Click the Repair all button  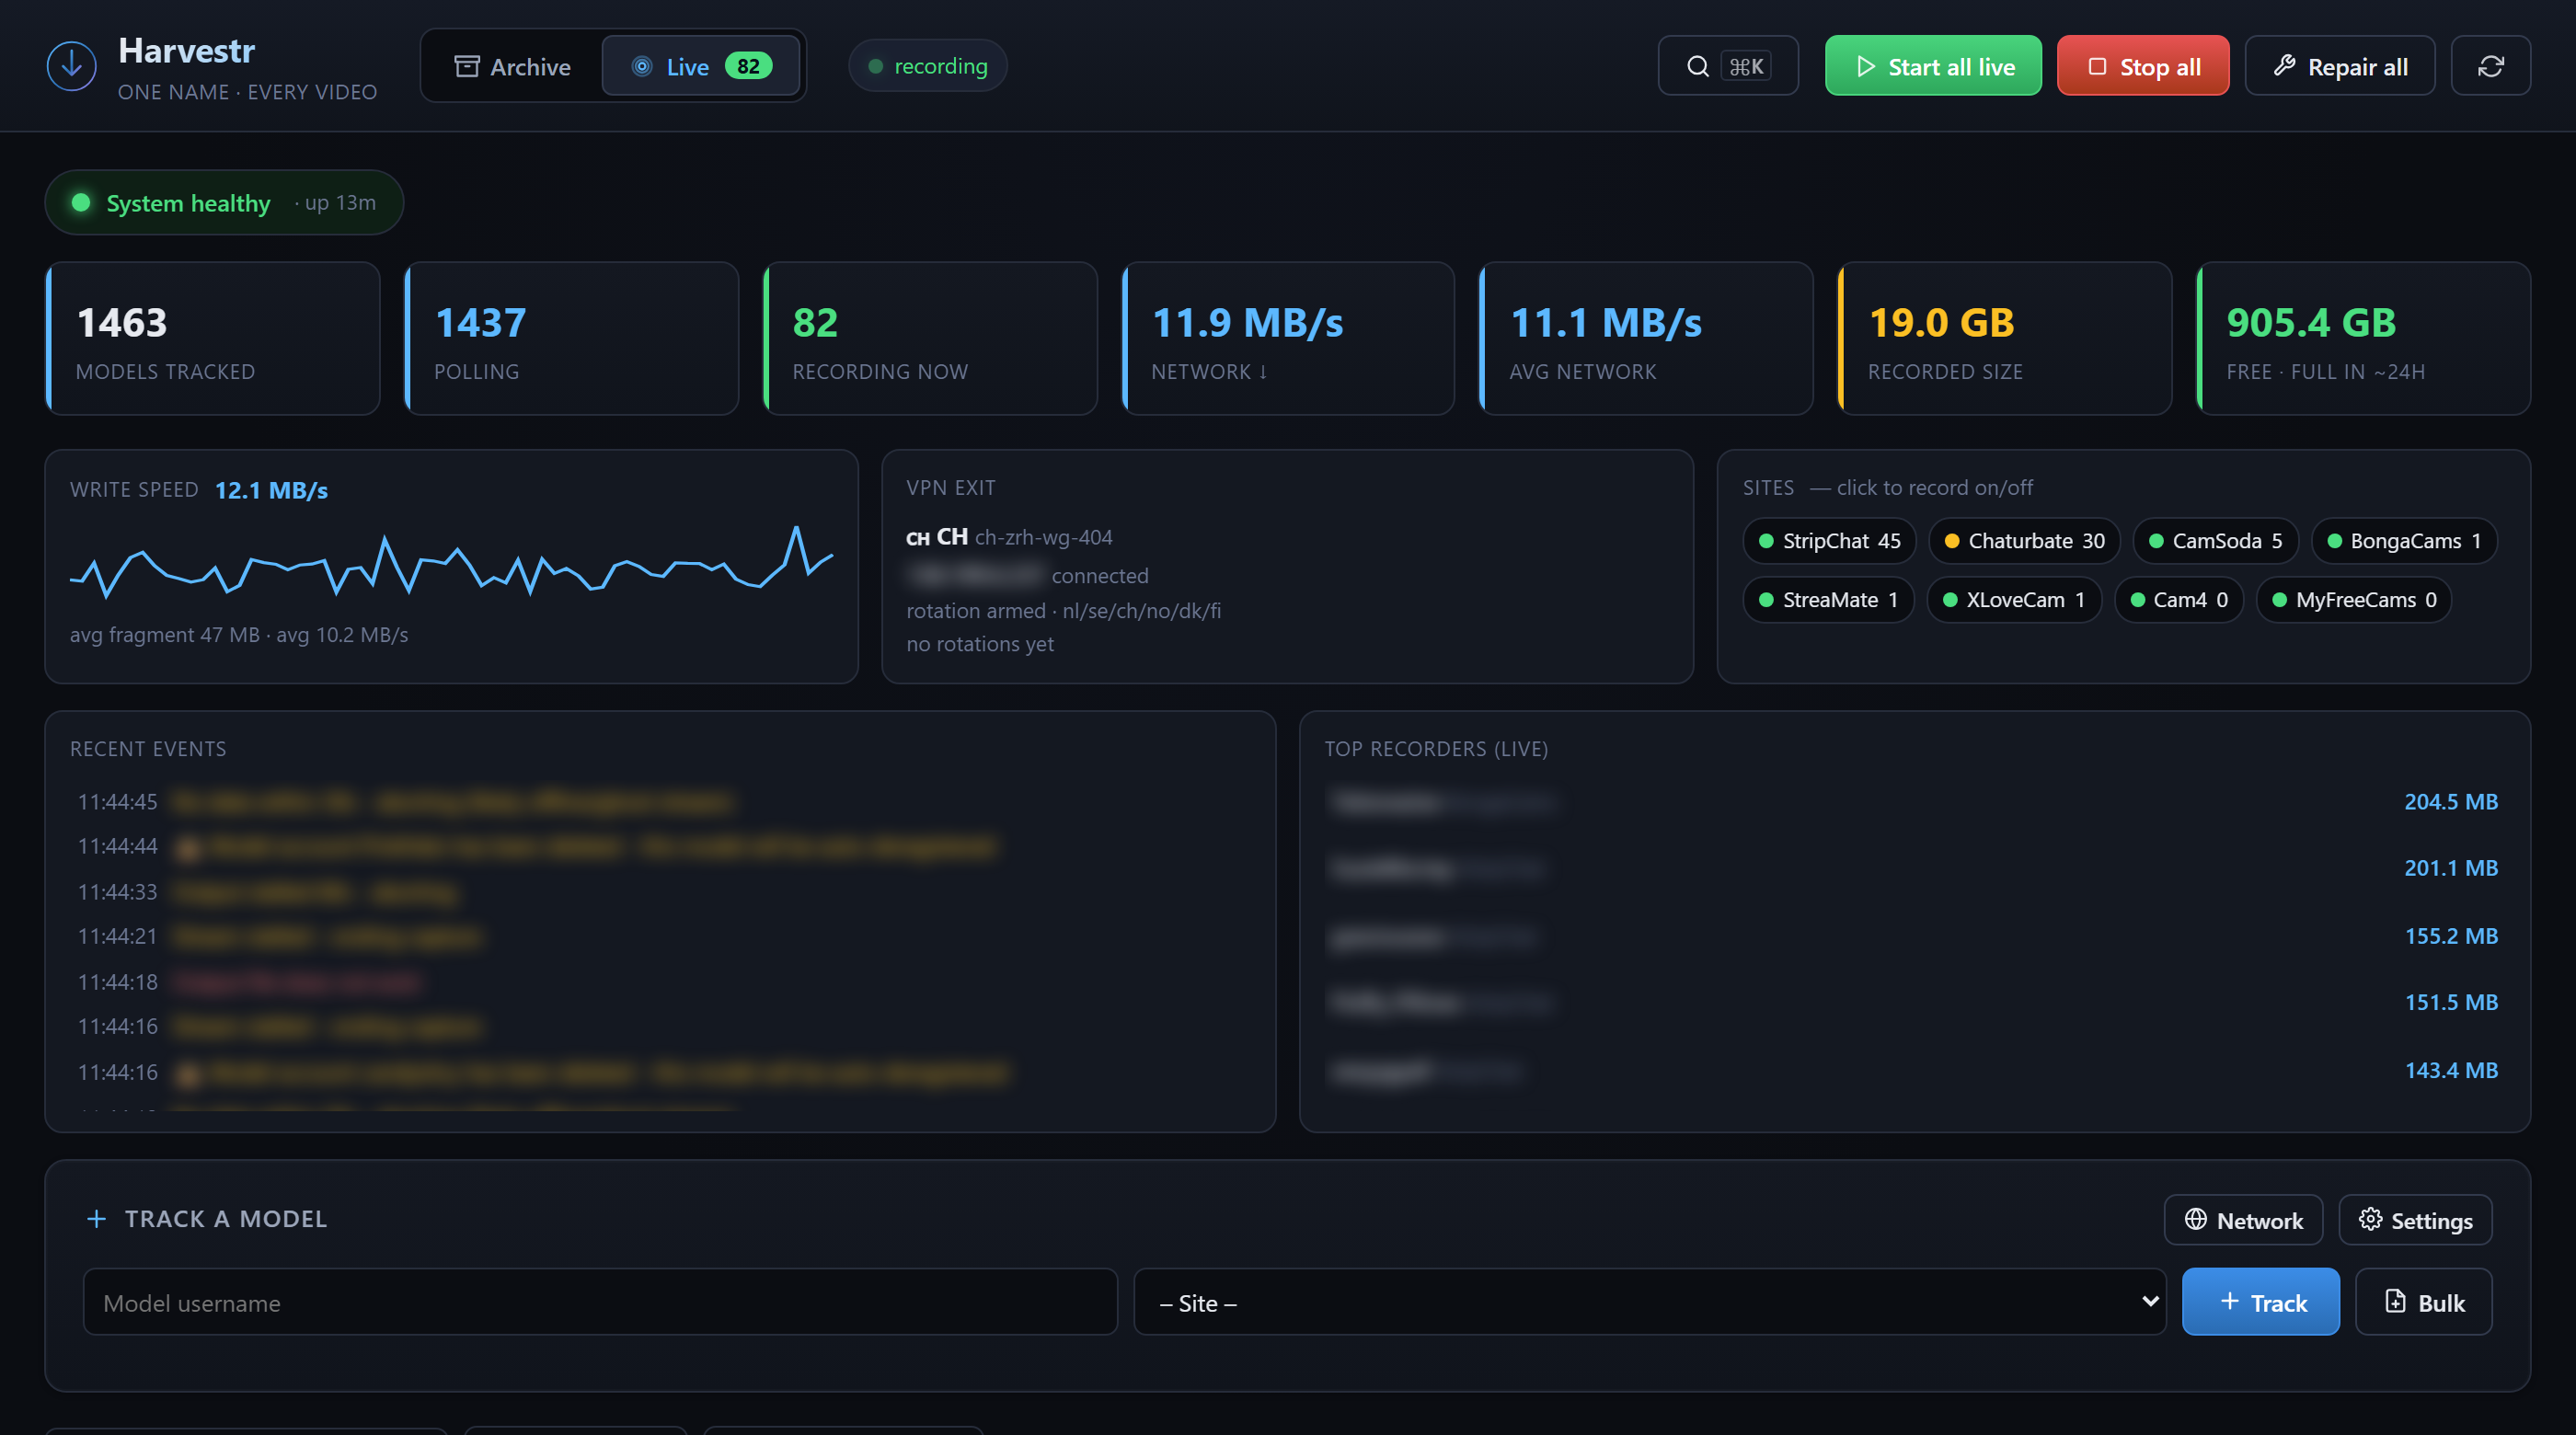click(x=2339, y=66)
